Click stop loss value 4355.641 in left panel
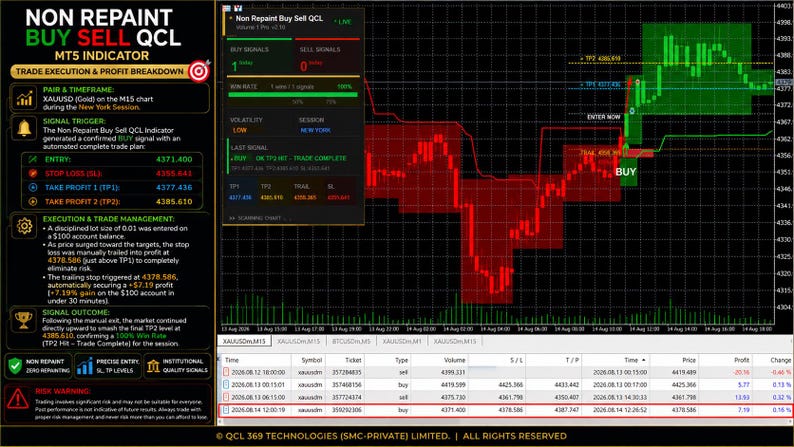 point(174,173)
